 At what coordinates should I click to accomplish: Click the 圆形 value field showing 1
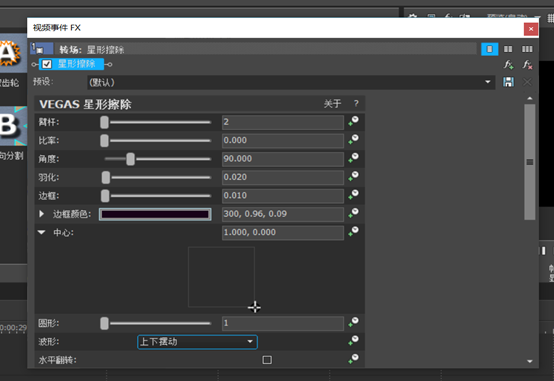pos(283,323)
